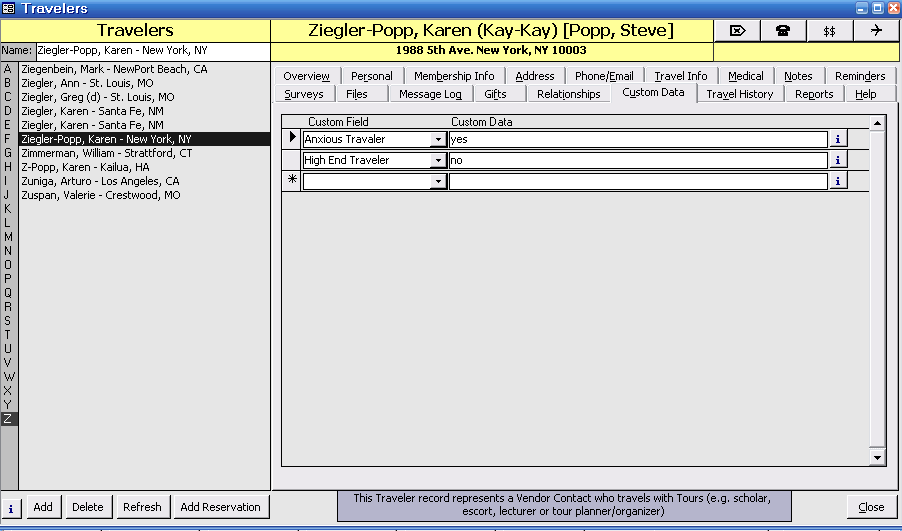Click info icon beside Anxious Traveler row

pyautogui.click(x=838, y=139)
